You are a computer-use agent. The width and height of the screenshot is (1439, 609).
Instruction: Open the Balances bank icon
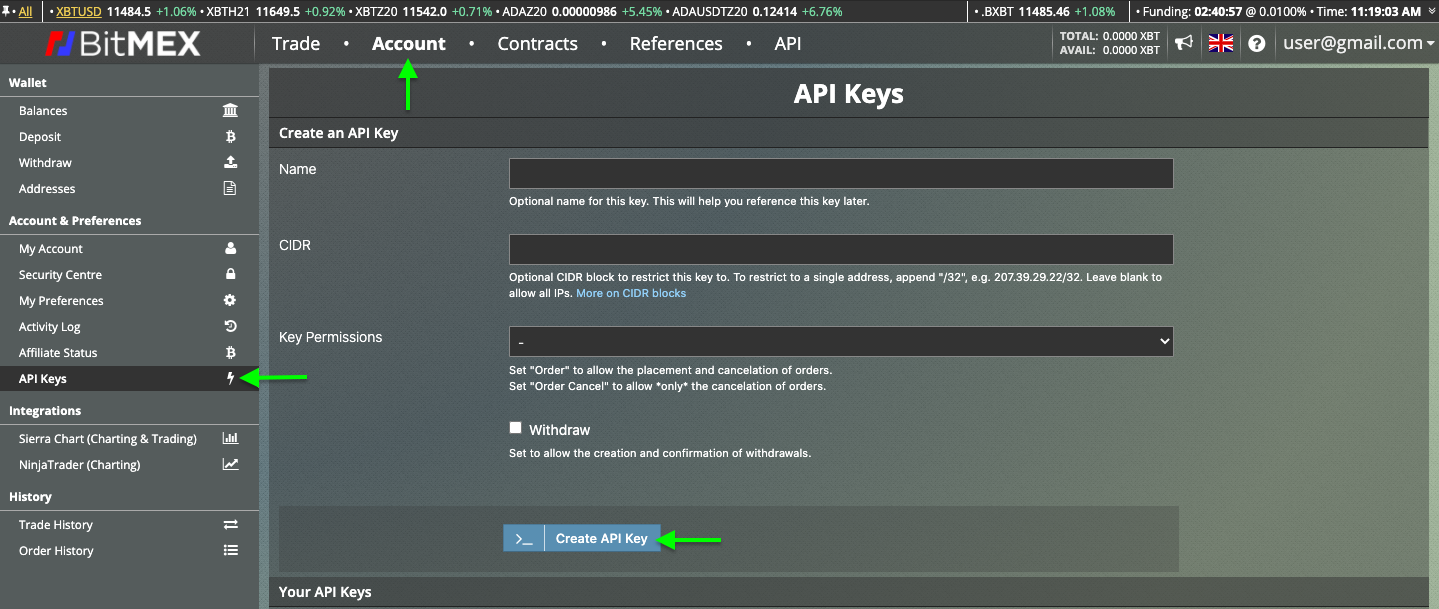click(x=230, y=111)
